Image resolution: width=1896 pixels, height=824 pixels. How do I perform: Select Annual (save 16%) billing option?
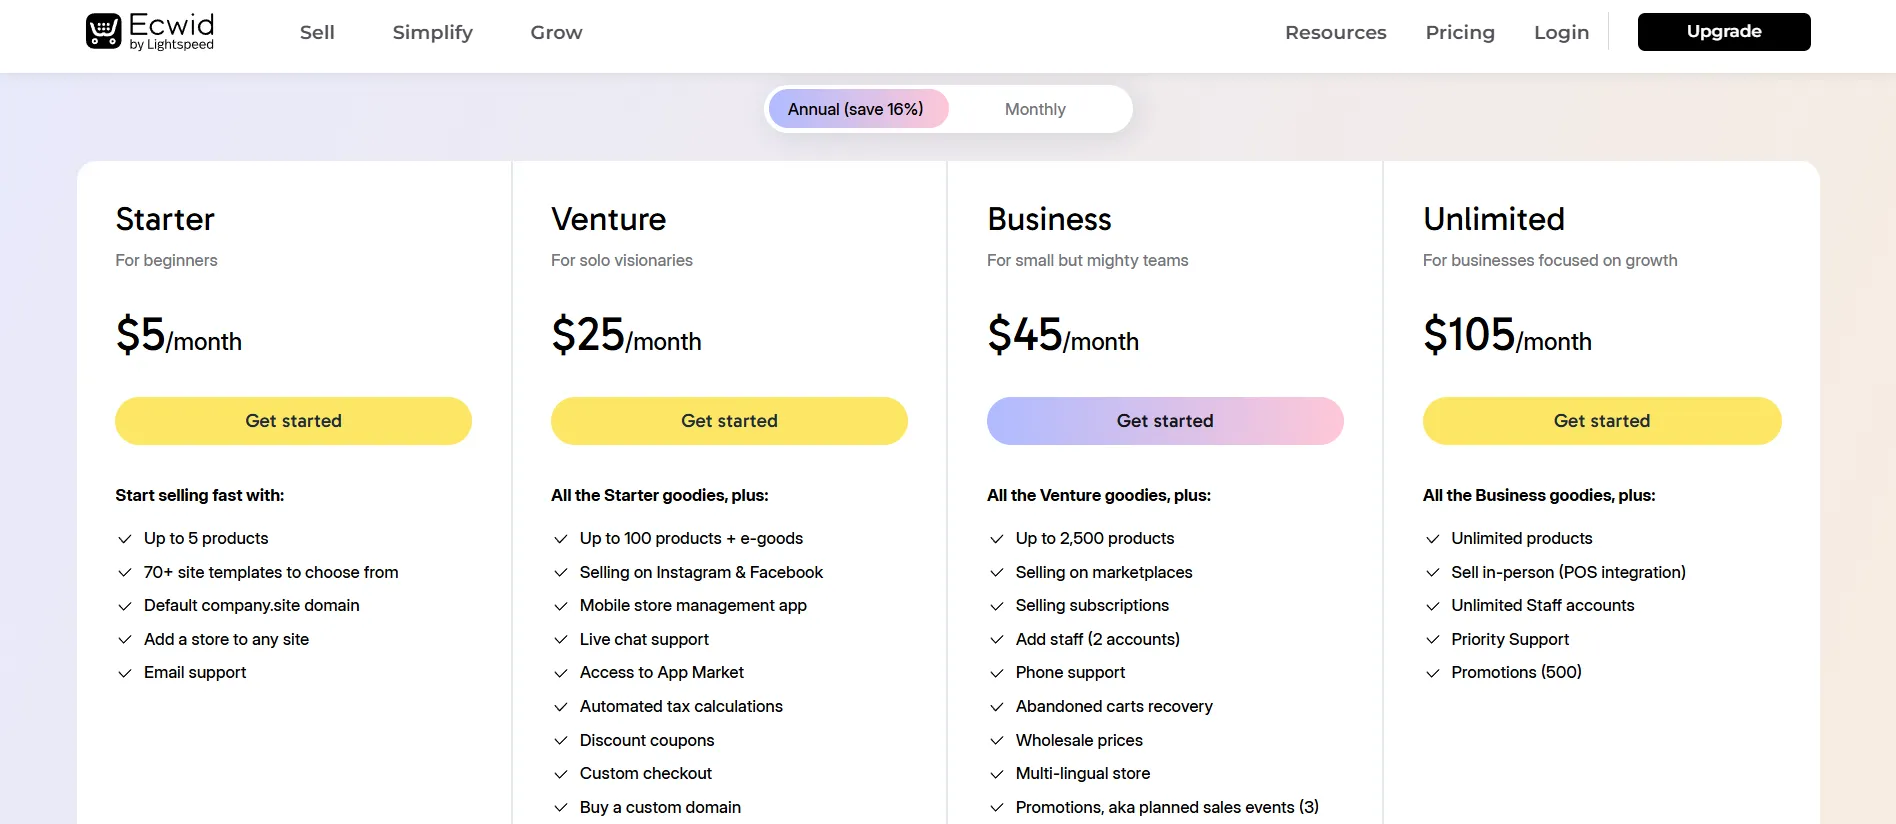pos(856,109)
